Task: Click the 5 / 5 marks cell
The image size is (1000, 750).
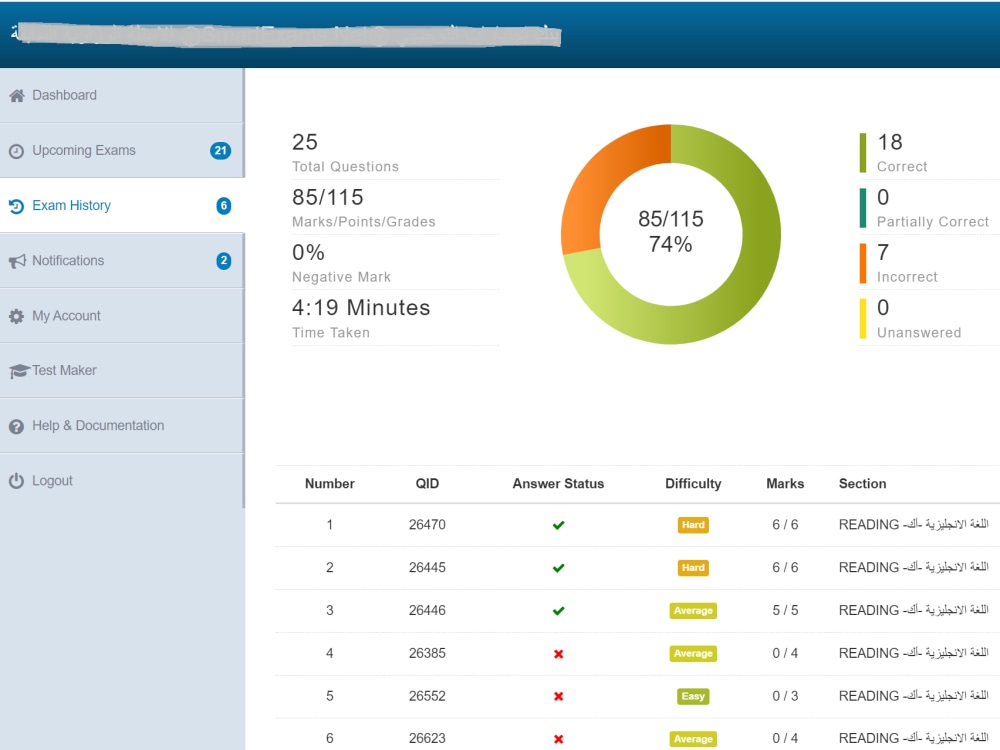Action: tap(785, 610)
